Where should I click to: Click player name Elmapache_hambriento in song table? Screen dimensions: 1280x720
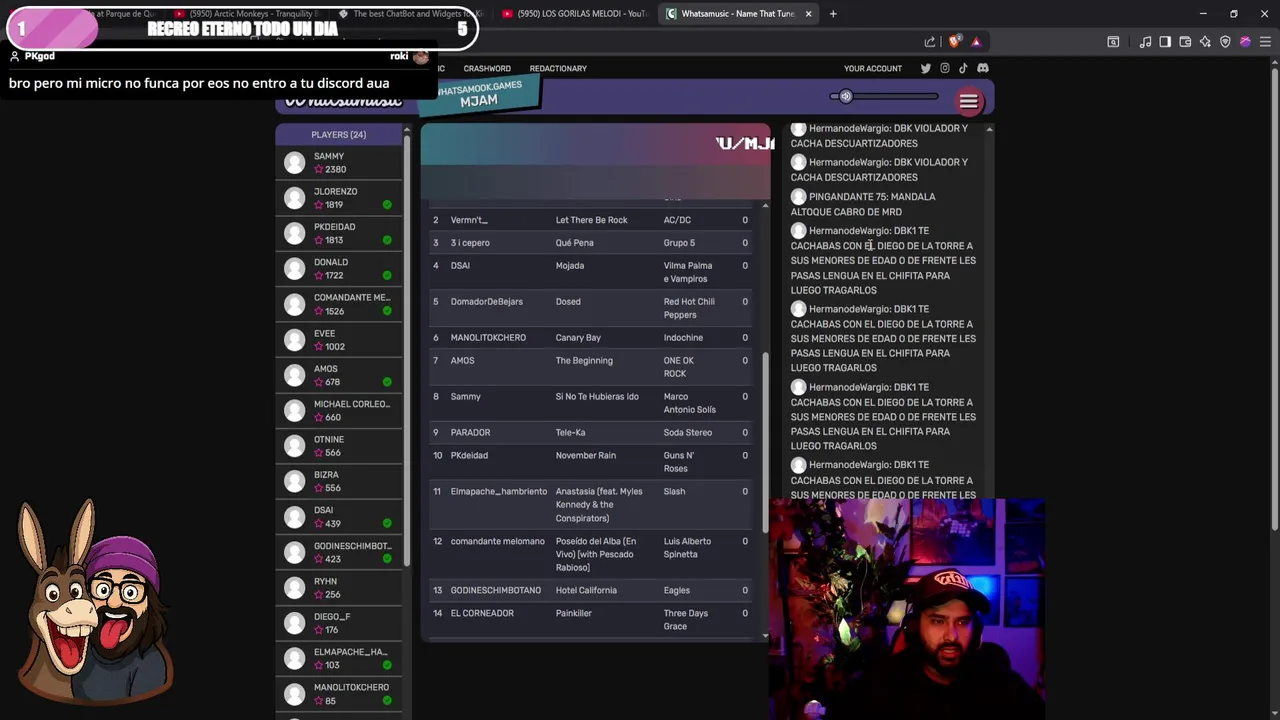pyautogui.click(x=498, y=491)
